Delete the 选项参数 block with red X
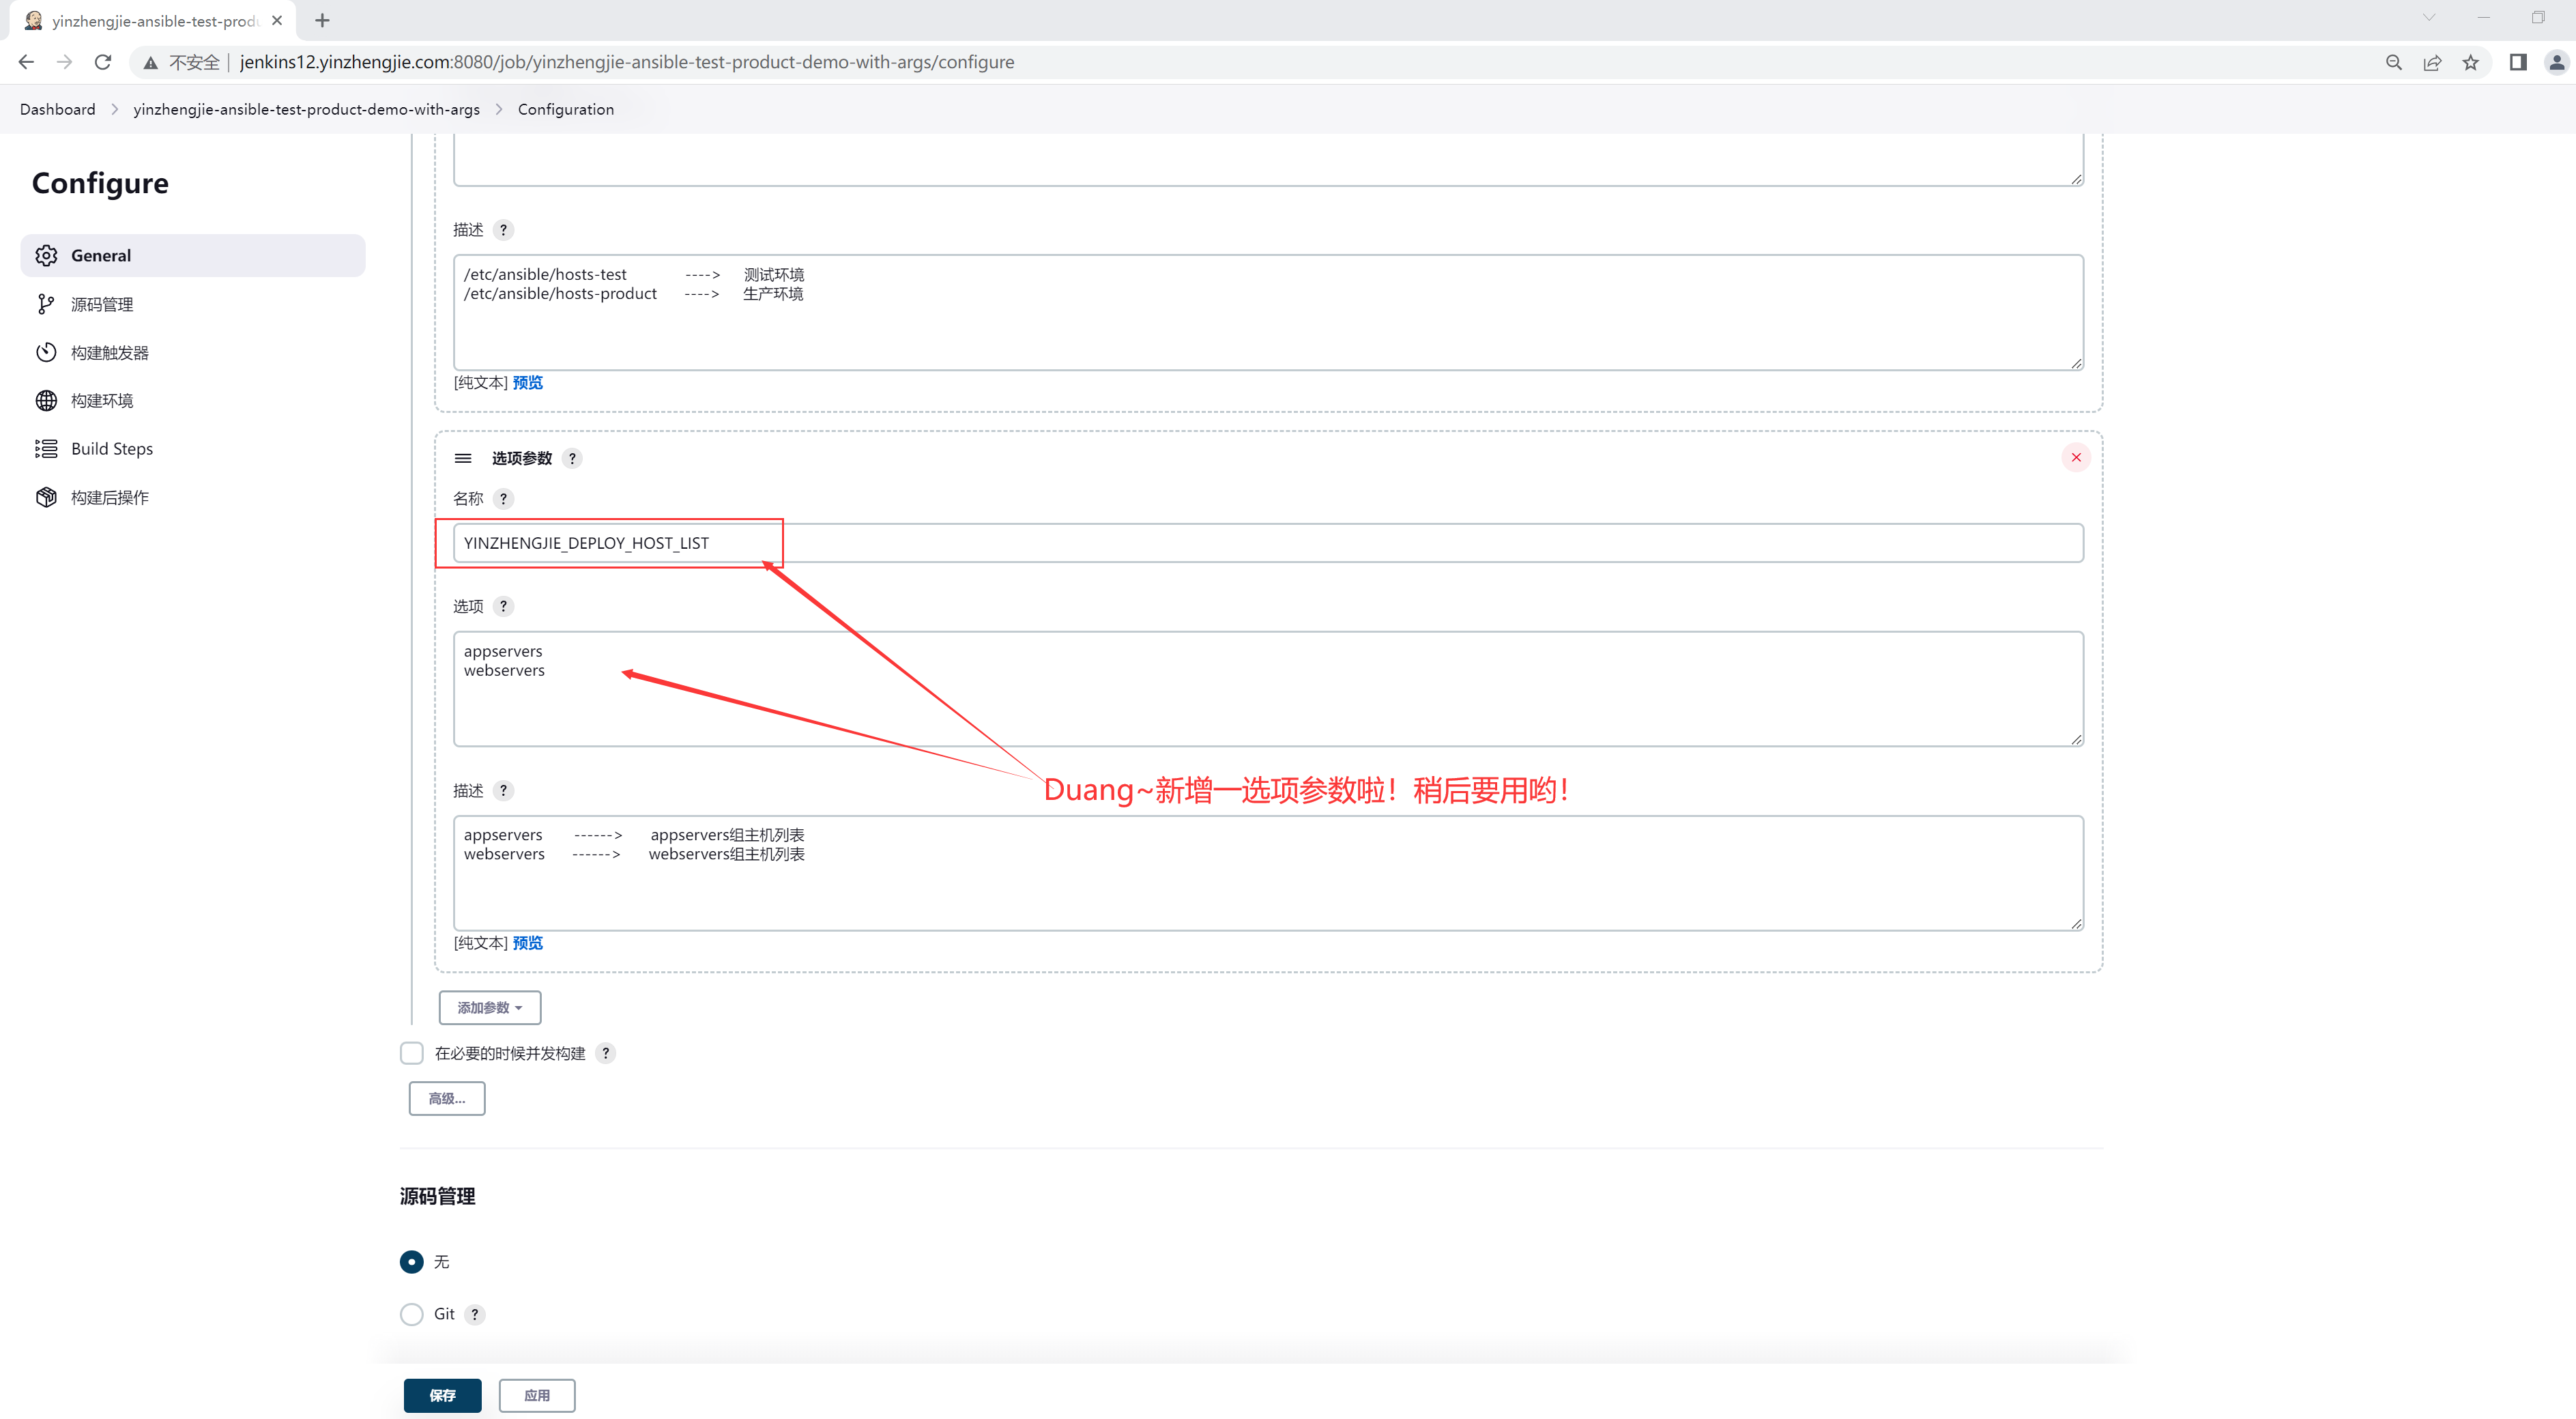Screen dimensions: 2576x1419 pos(2076,457)
